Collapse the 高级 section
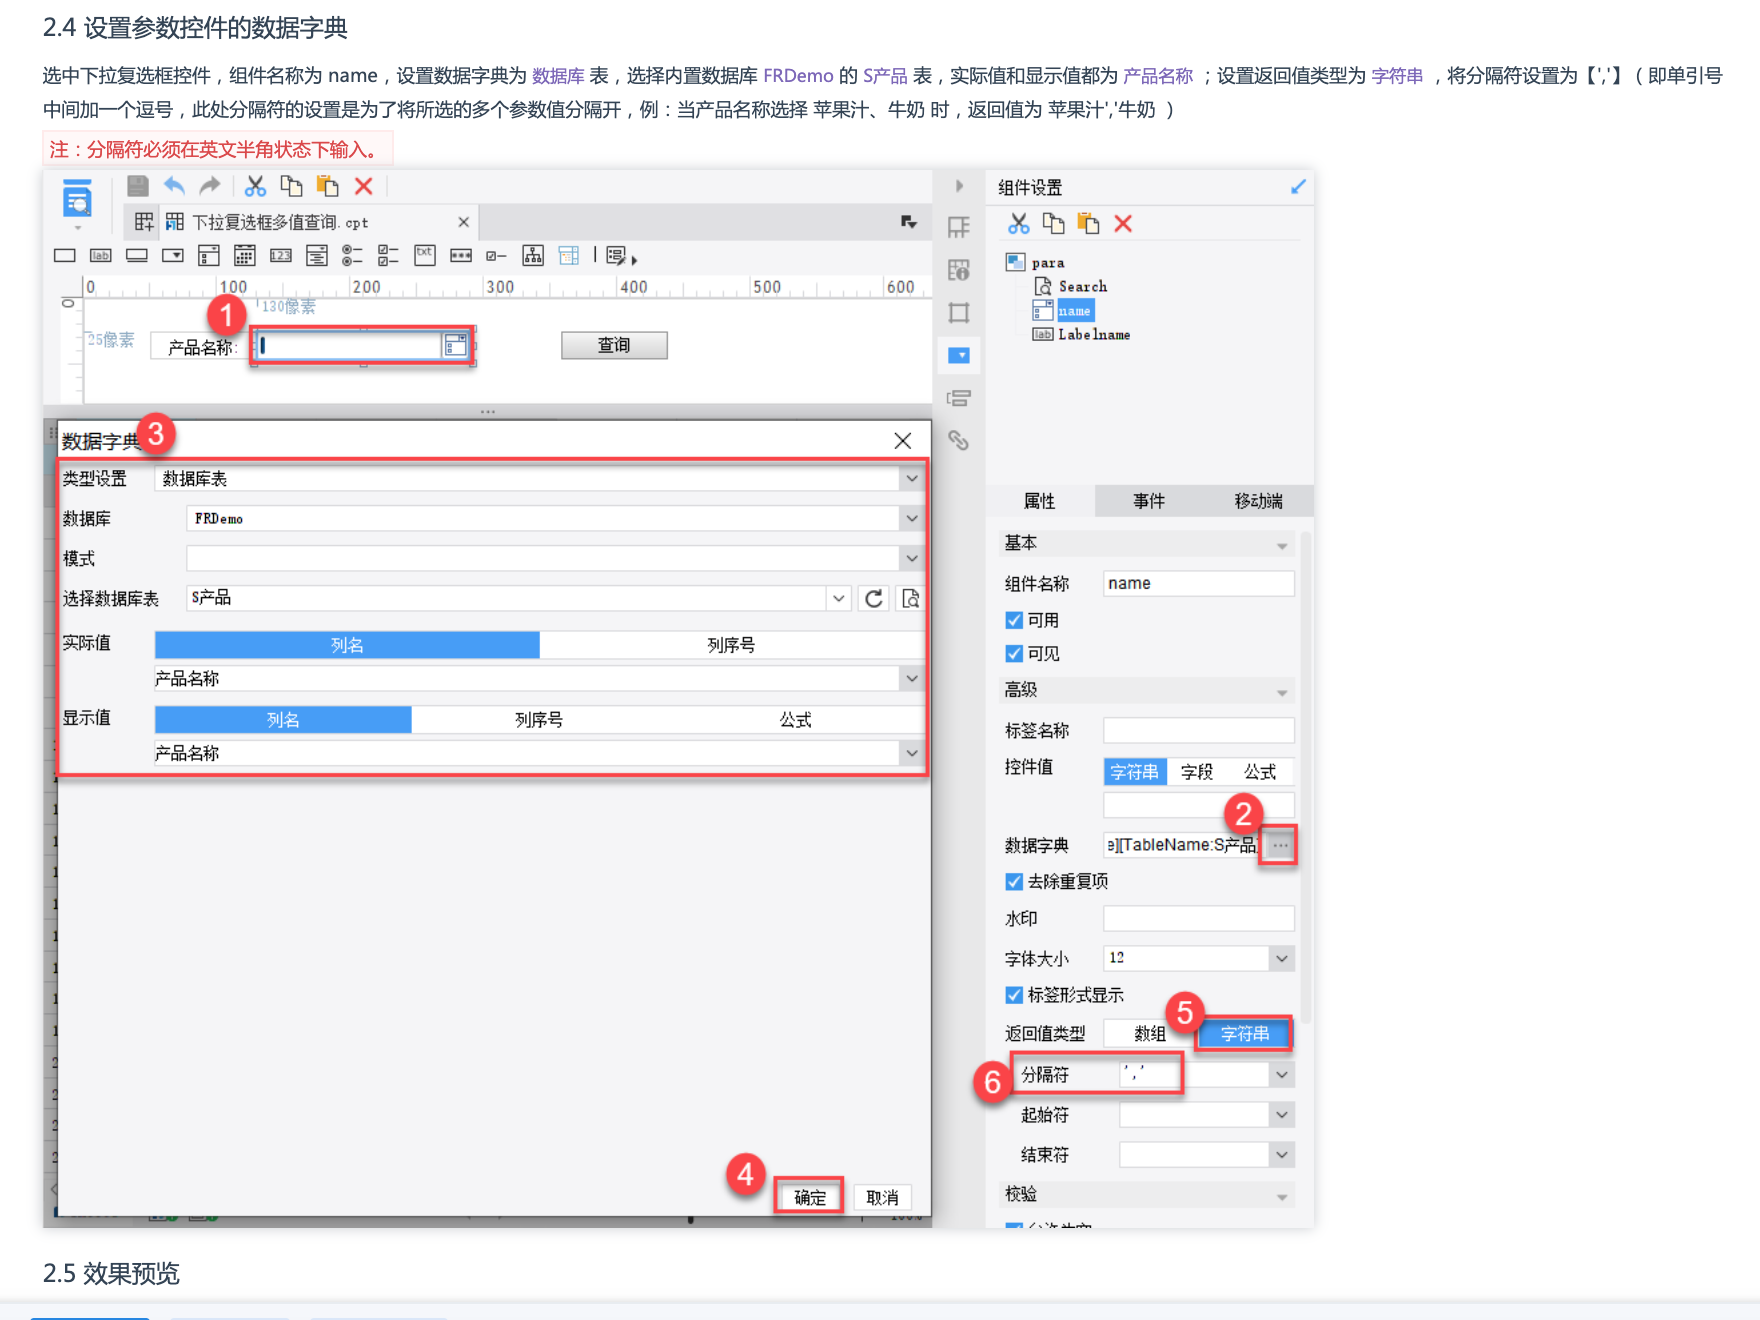 (1281, 692)
